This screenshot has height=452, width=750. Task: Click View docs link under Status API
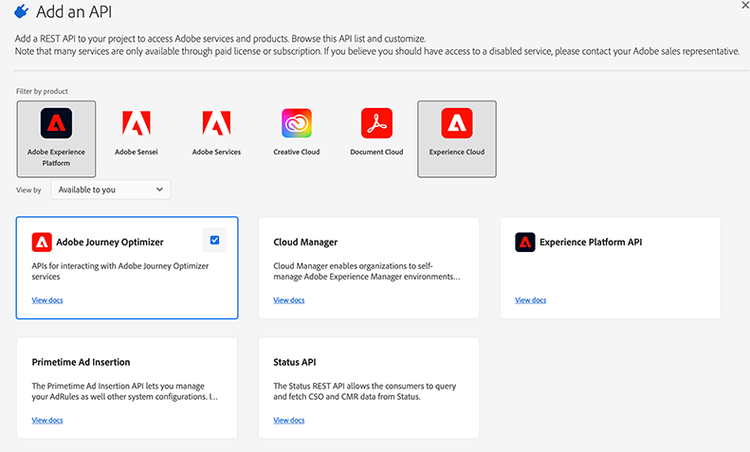tap(289, 420)
